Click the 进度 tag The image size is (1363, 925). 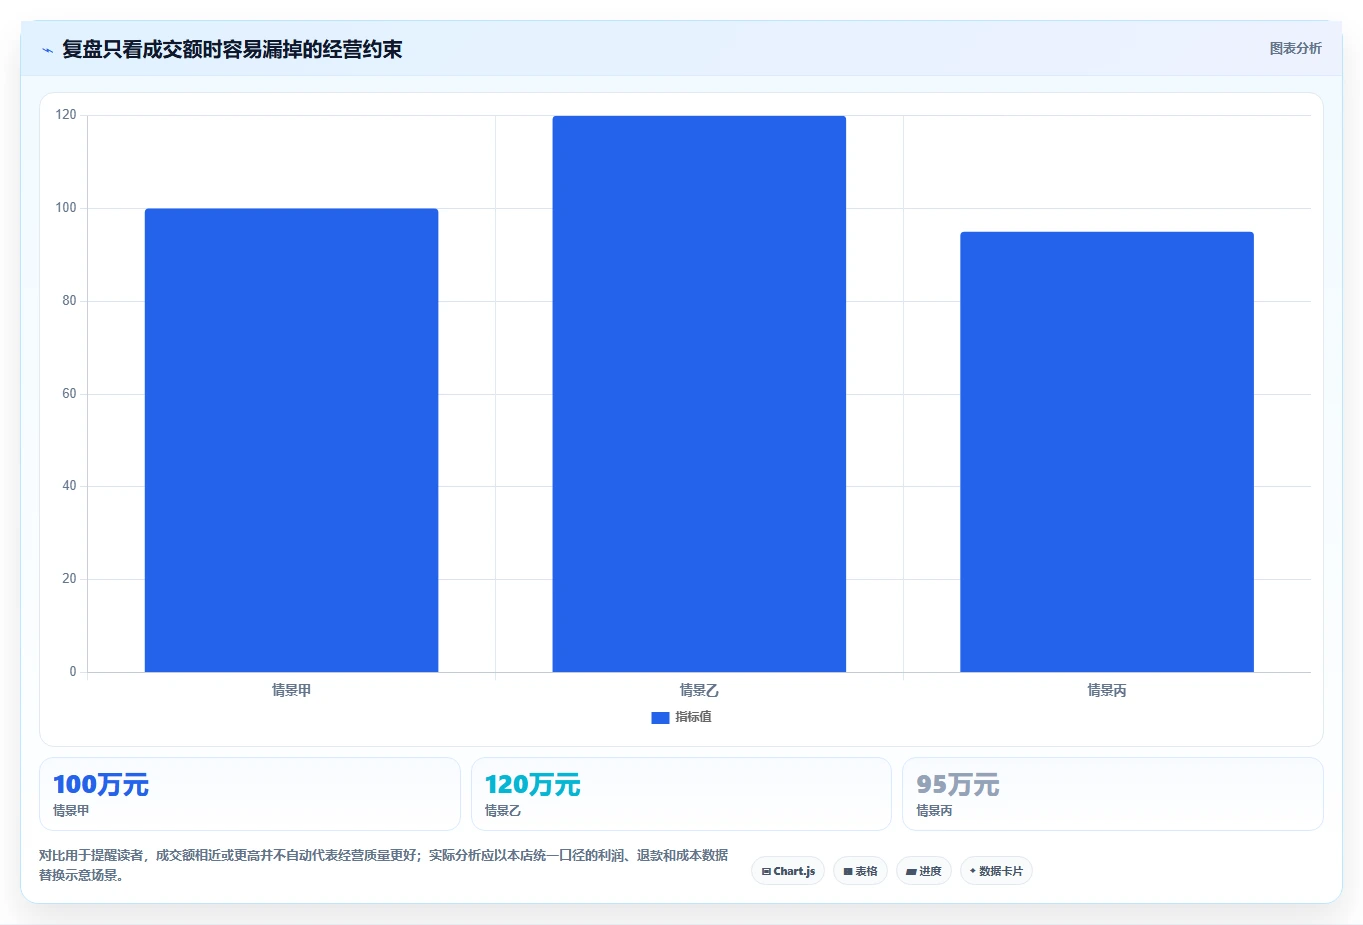click(x=923, y=871)
